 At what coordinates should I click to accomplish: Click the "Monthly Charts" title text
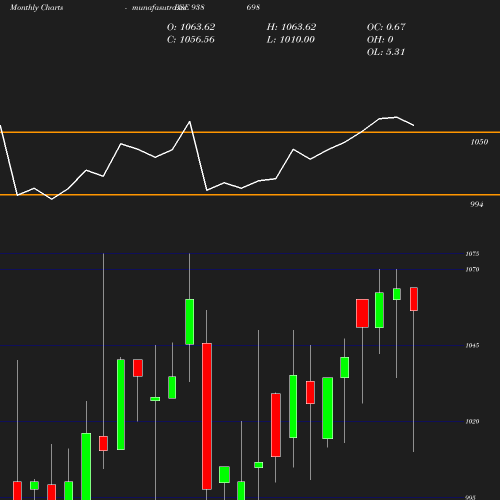tap(37, 7)
